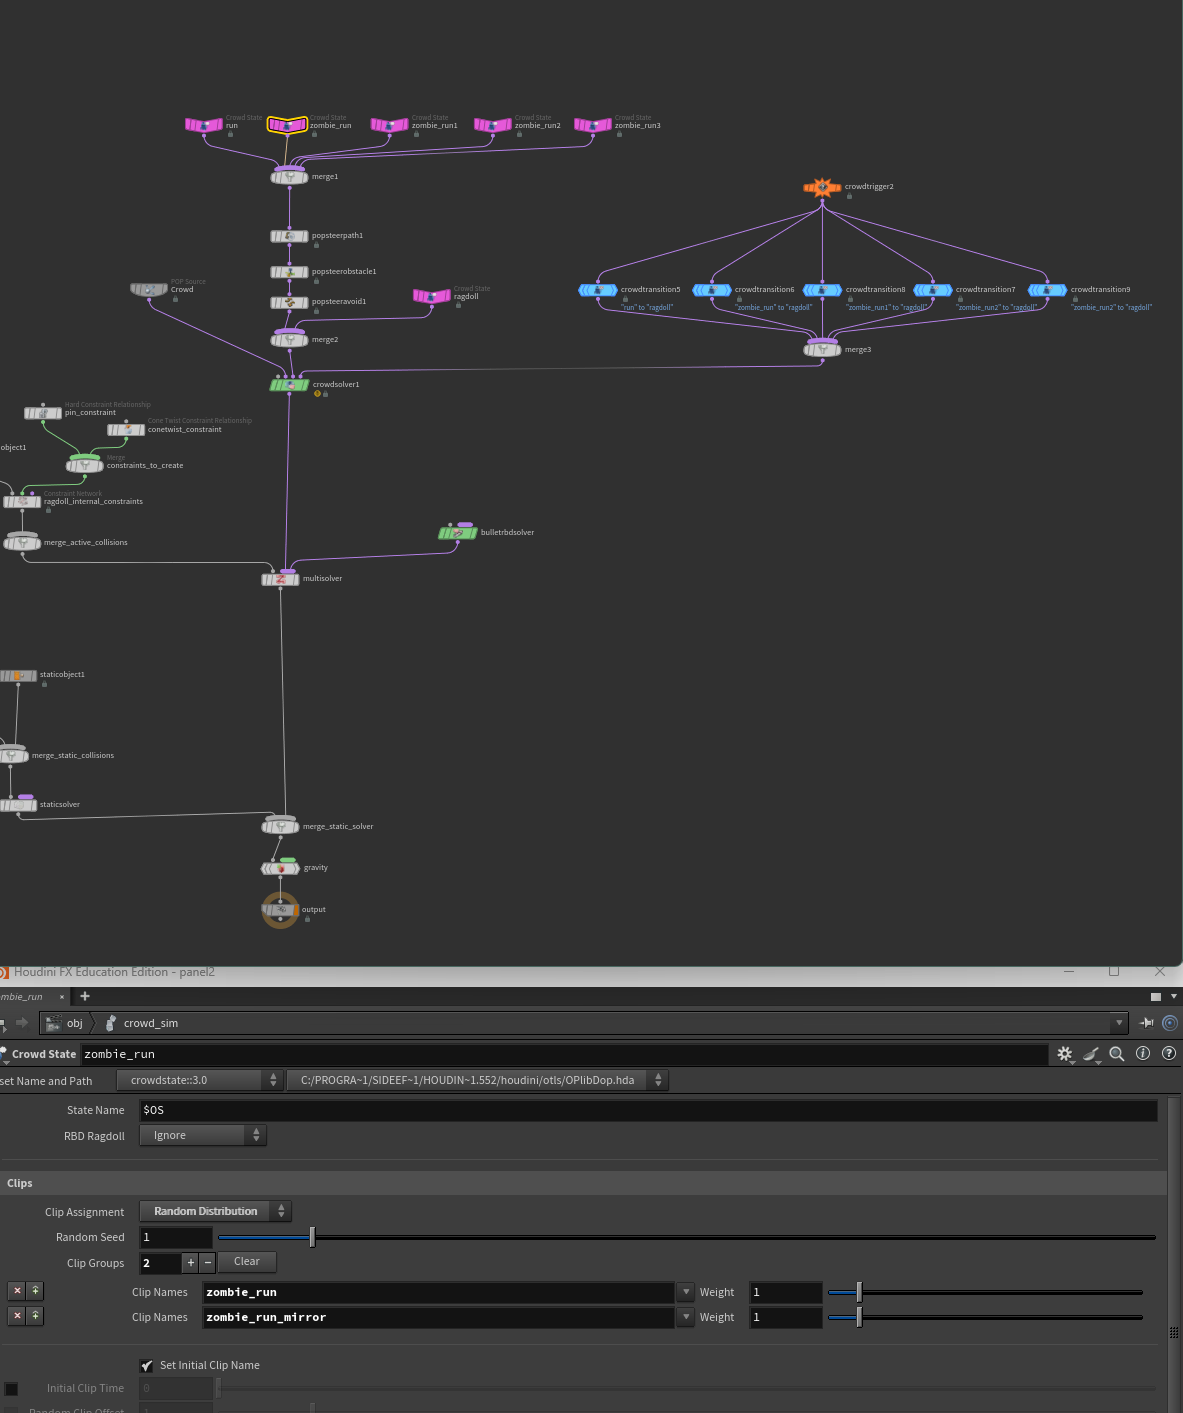Select the merge_static_solver node
Screen dimensions: 1183x1413
[281, 826]
